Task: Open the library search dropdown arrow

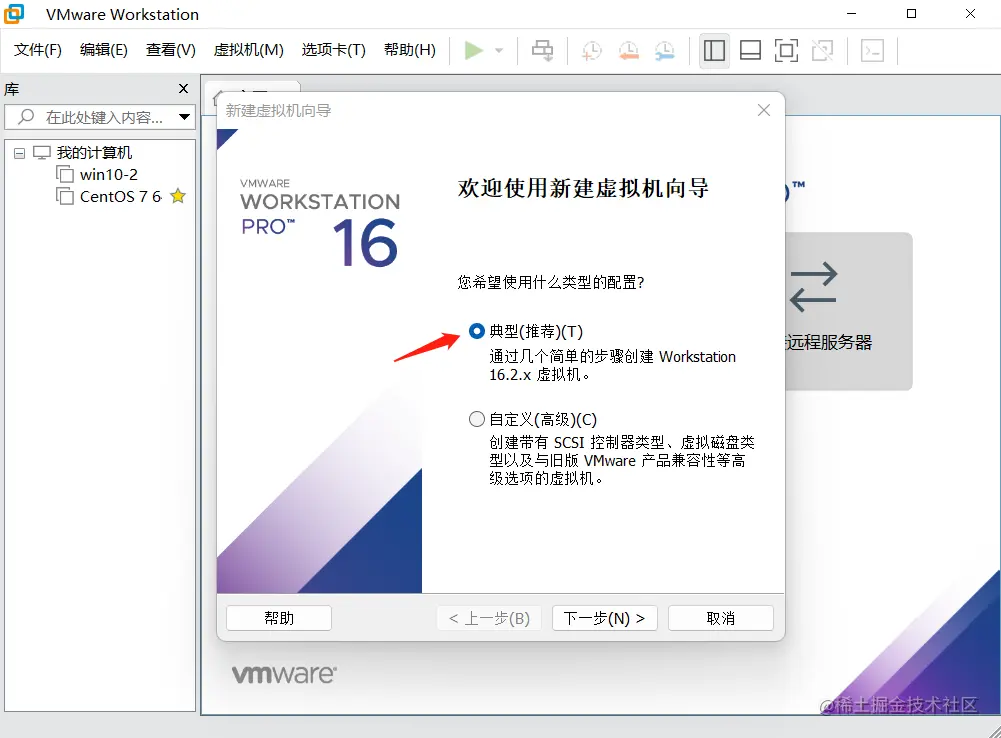Action: pyautogui.click(x=186, y=117)
